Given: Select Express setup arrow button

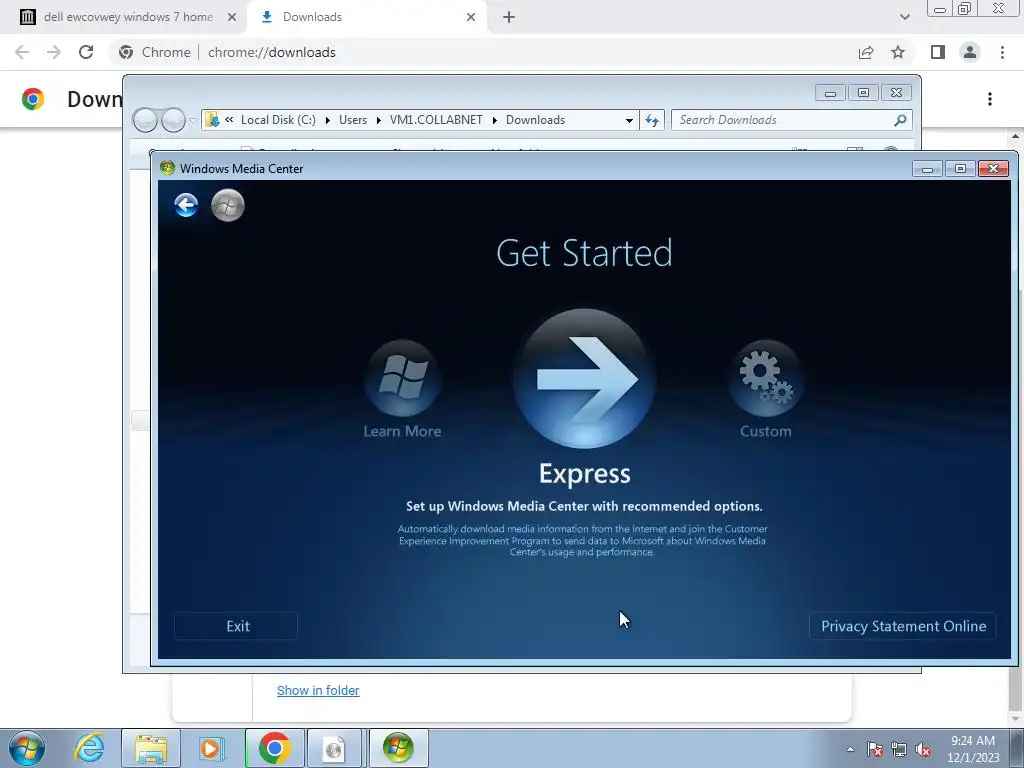Looking at the screenshot, I should coord(584,379).
